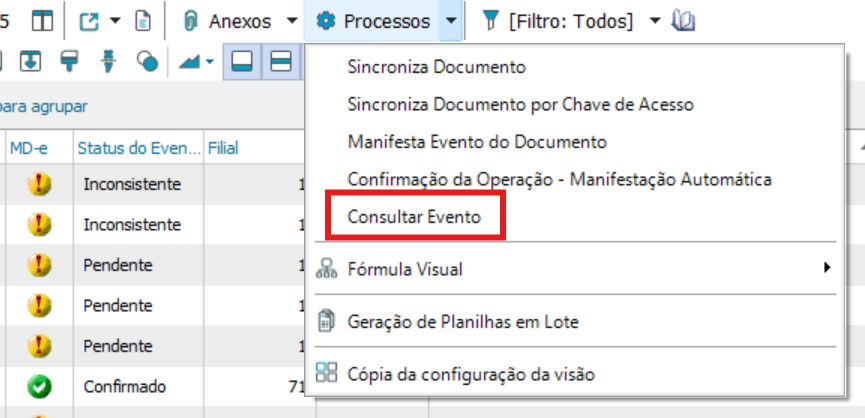Click the column layout icon in toolbar

(x=42, y=21)
